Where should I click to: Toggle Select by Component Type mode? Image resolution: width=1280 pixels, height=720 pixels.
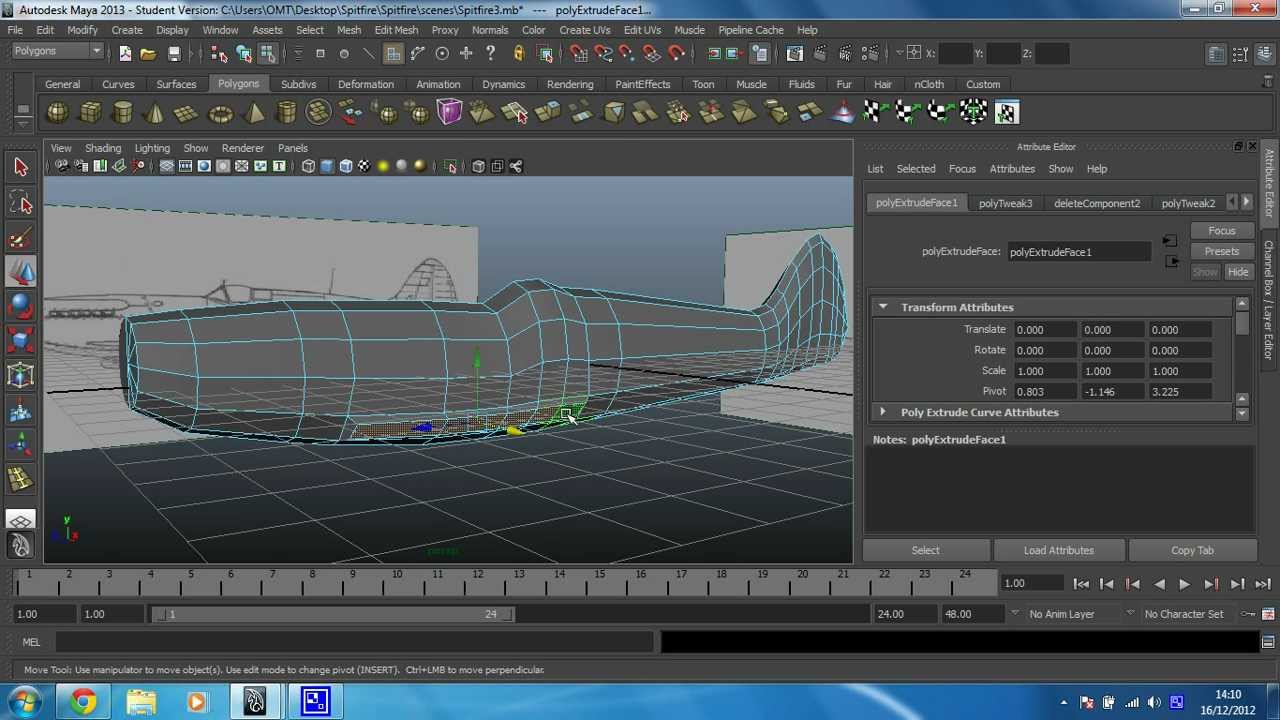pos(268,53)
